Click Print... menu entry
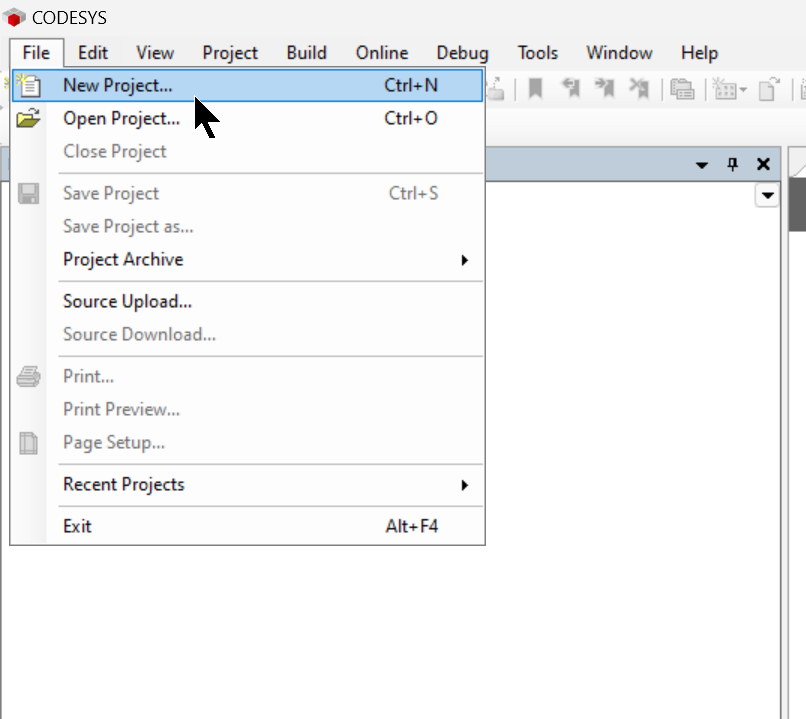The height and width of the screenshot is (719, 806). tap(248, 377)
